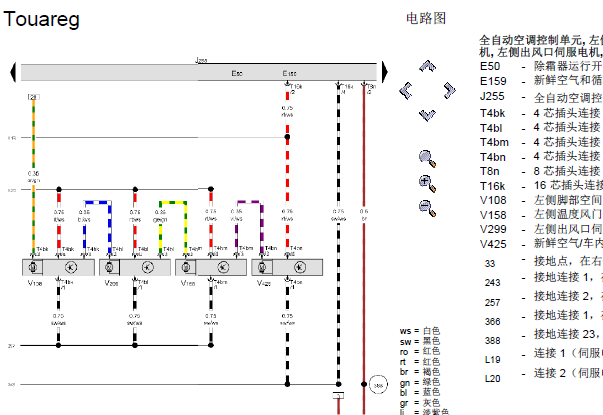603x415 pixels.
Task: Select the 388 ground connection legend entry
Action: [543, 337]
